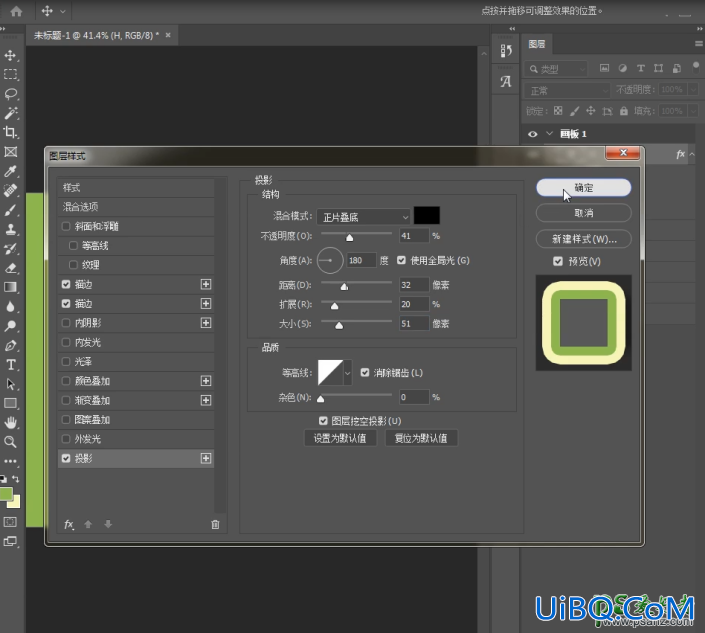Select the Gradient tool
This screenshot has height=633, width=705.
click(x=10, y=287)
